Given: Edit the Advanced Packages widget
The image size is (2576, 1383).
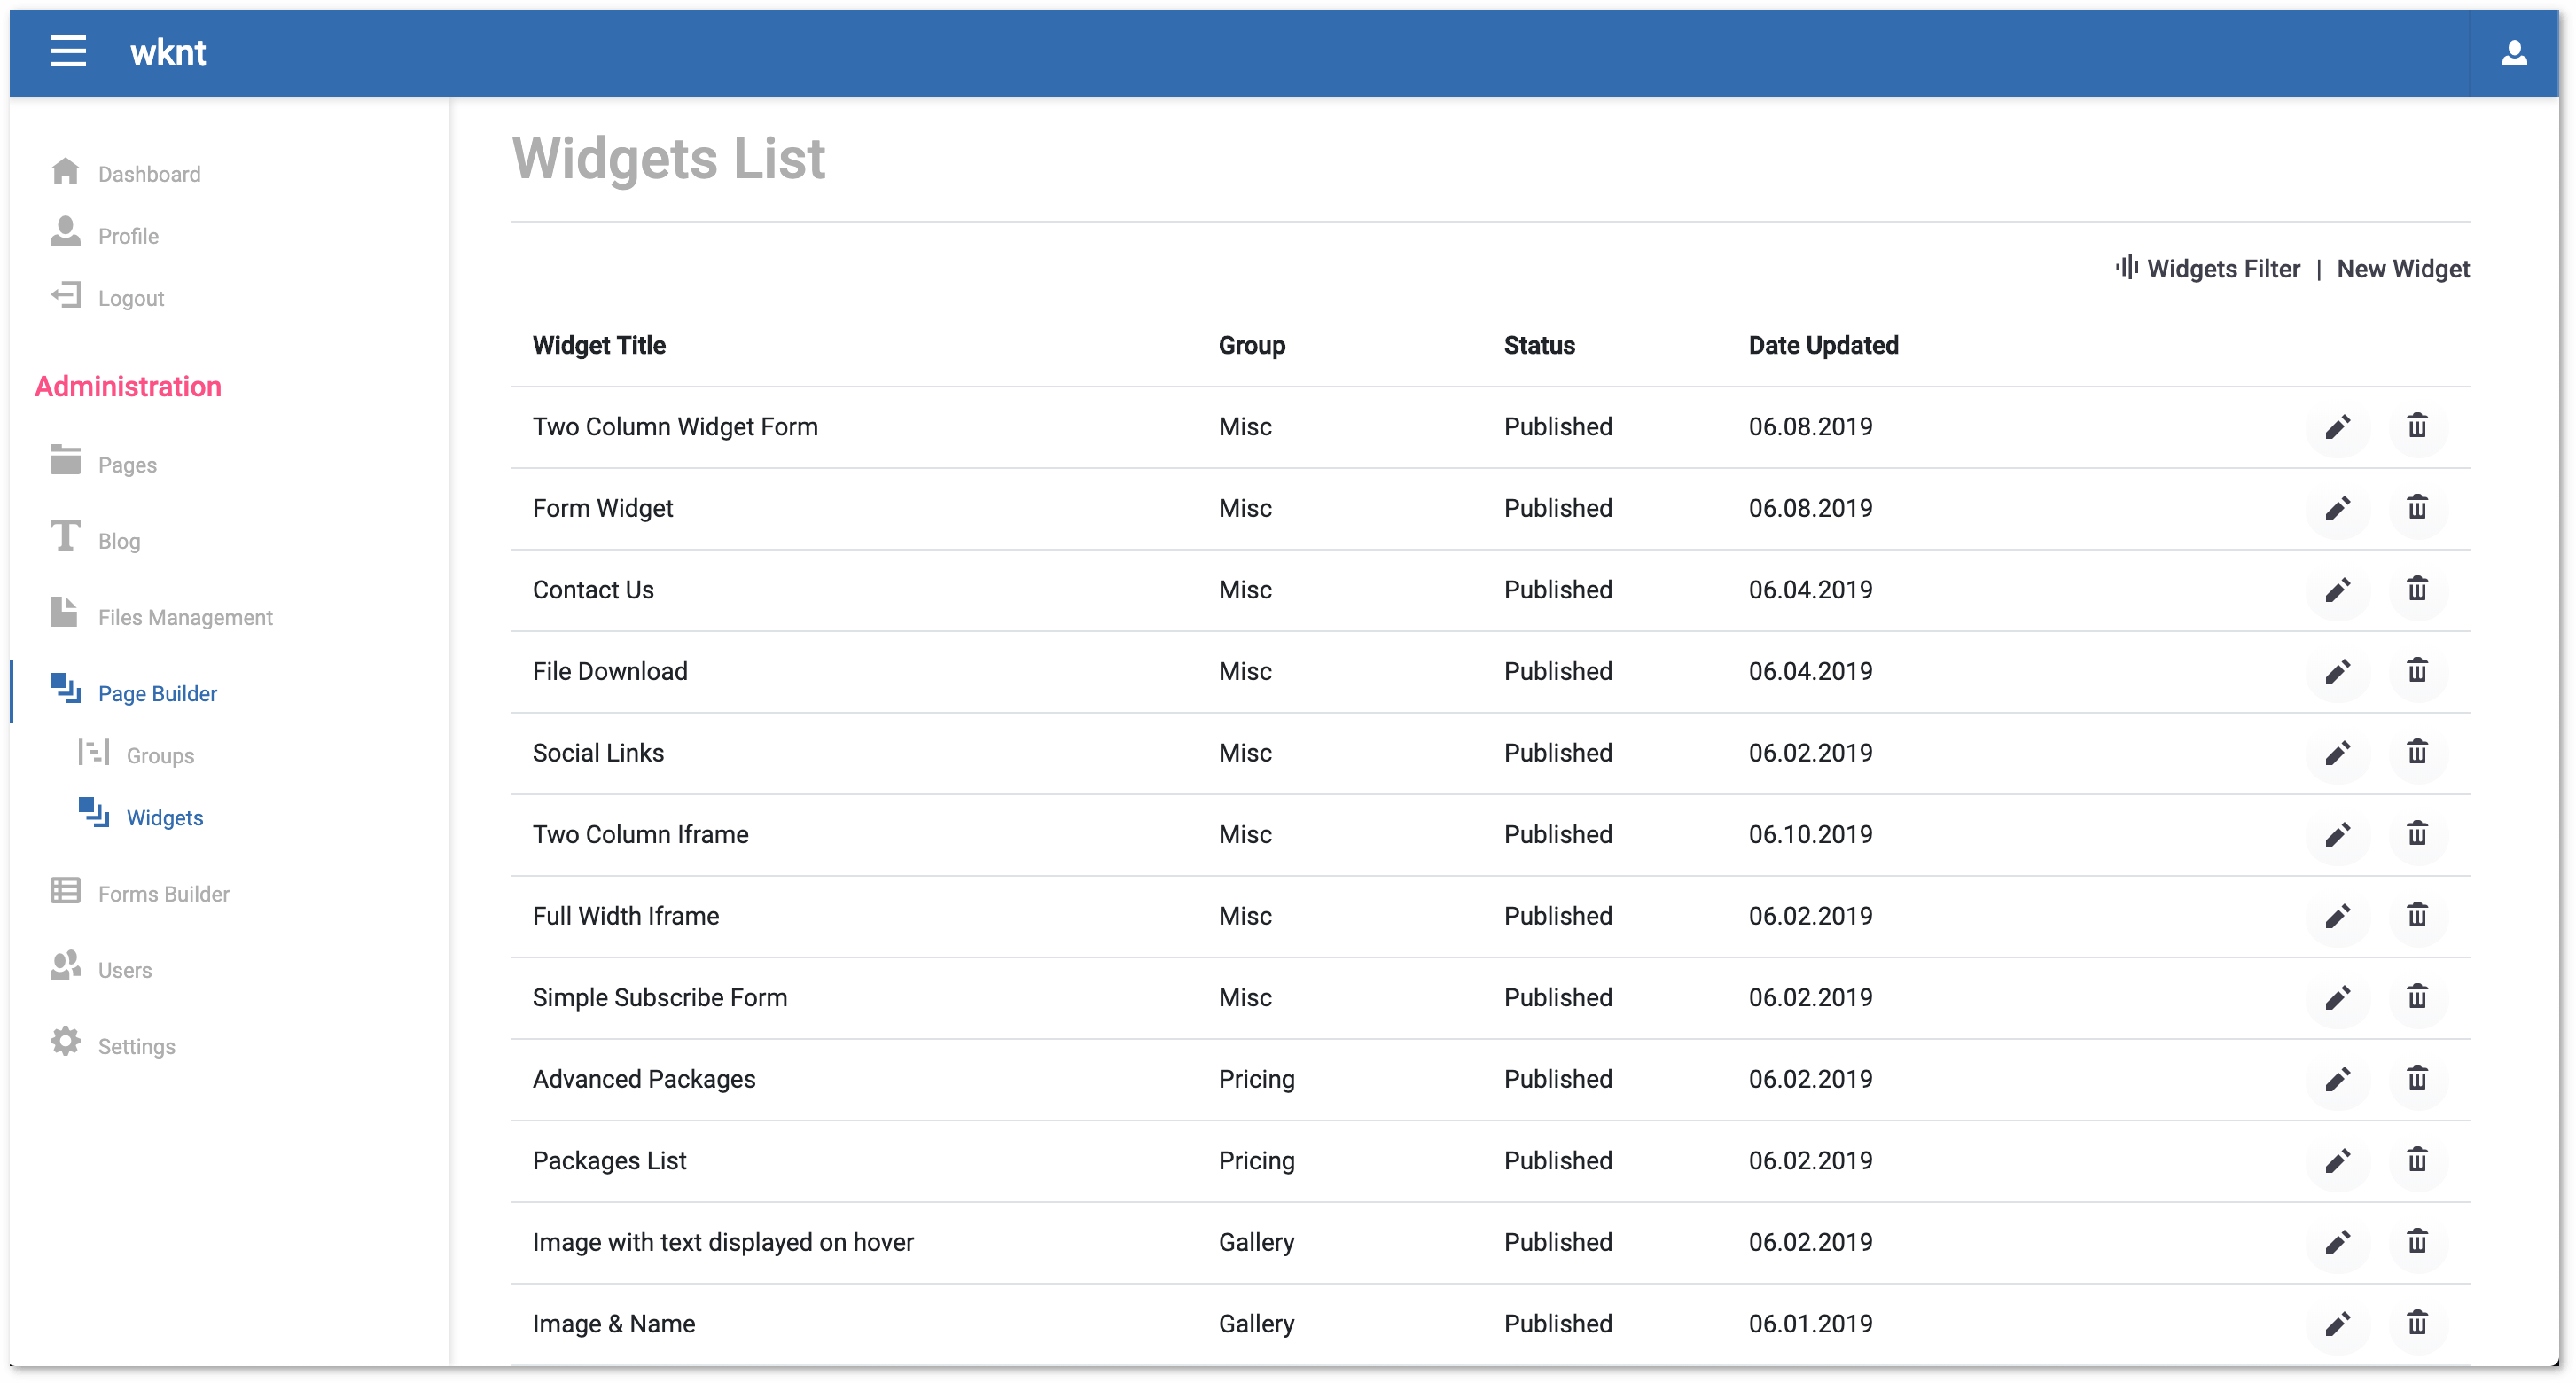Looking at the screenshot, I should point(2337,1080).
